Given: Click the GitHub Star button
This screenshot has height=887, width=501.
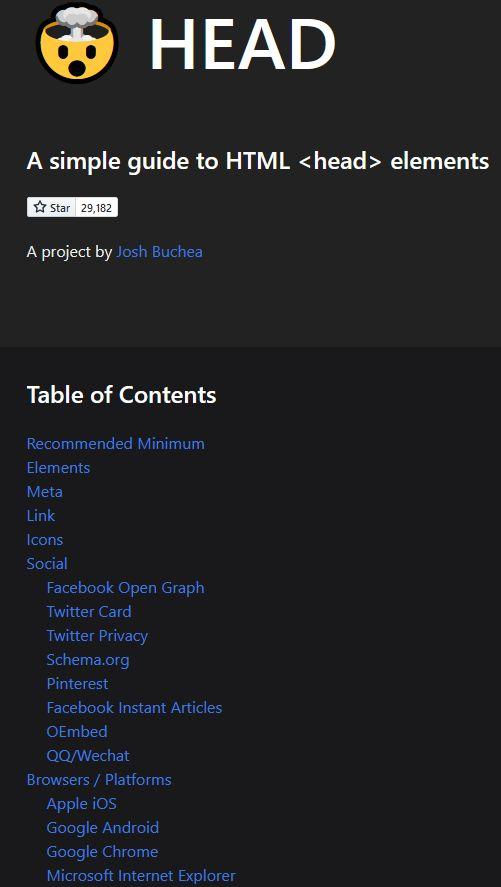Looking at the screenshot, I should 51,208.
